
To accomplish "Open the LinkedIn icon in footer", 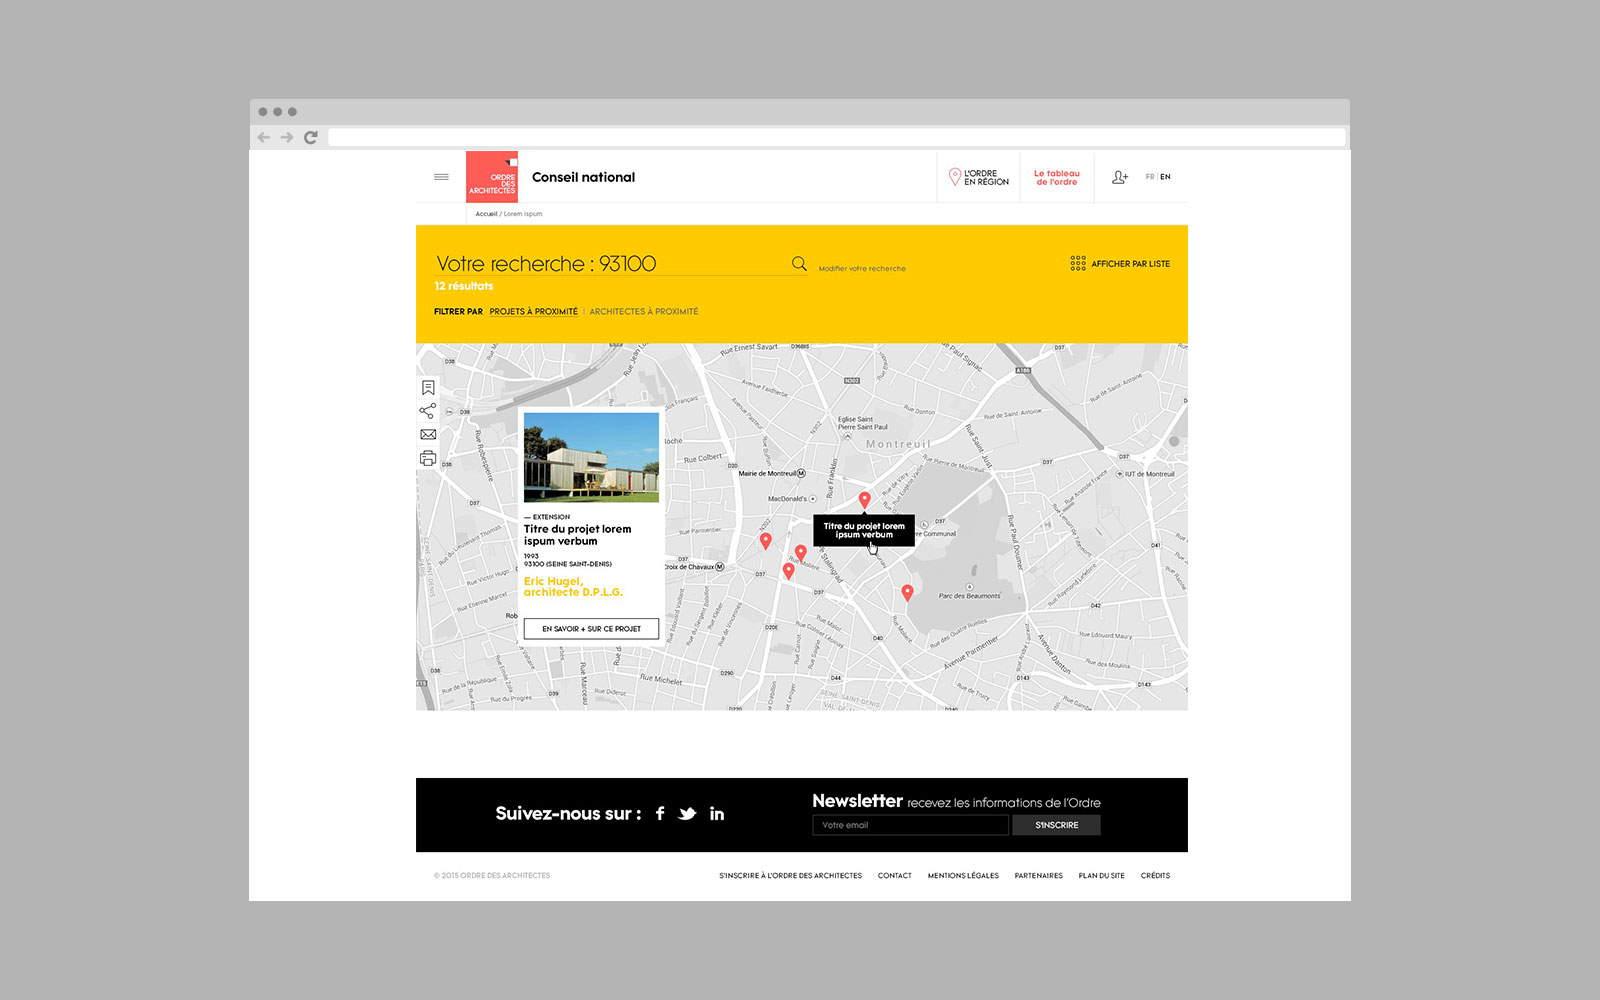I will [x=717, y=814].
